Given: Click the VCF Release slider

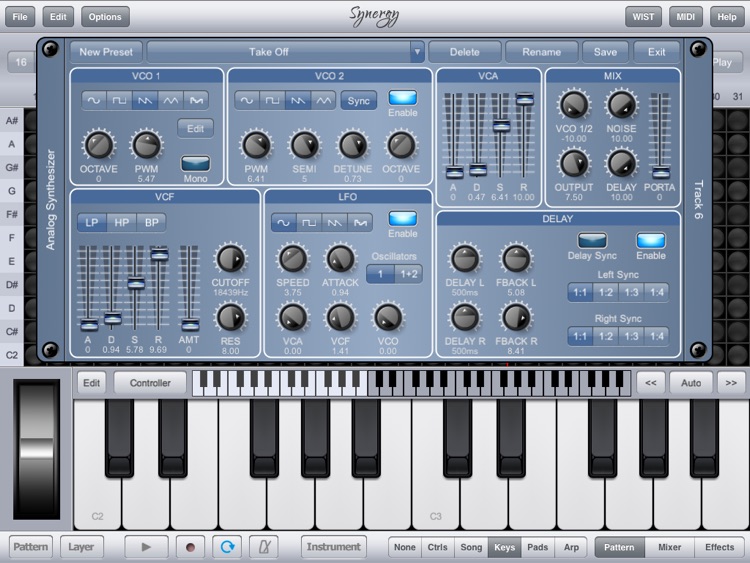Looking at the screenshot, I should (x=159, y=254).
